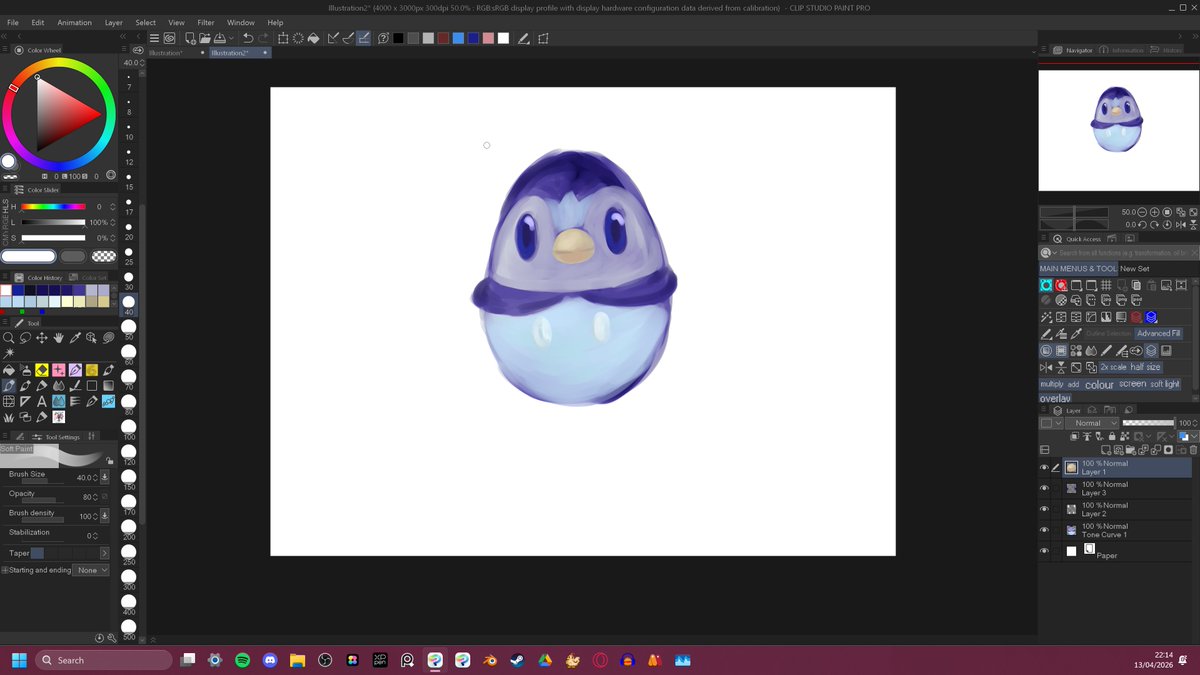Open the Animation menu
Screen dimensions: 1200x675
click(x=74, y=22)
